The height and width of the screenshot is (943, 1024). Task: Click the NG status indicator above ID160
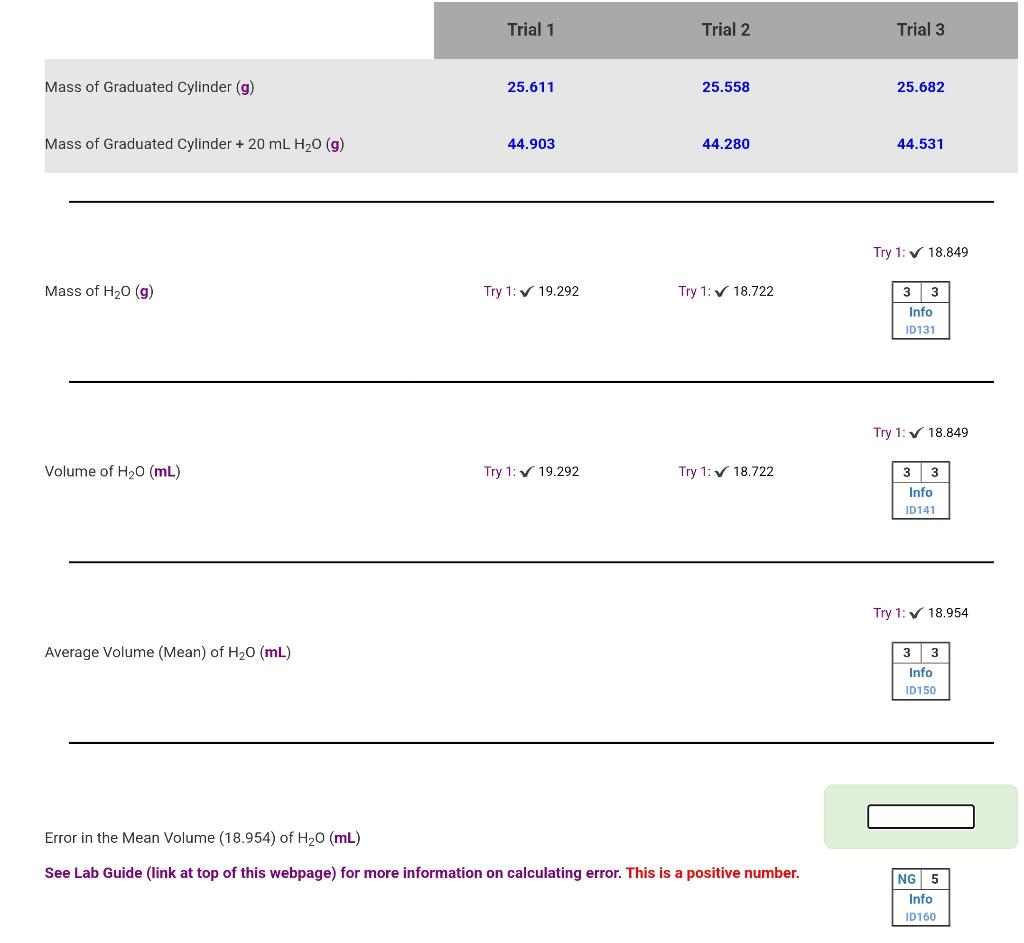coord(906,879)
